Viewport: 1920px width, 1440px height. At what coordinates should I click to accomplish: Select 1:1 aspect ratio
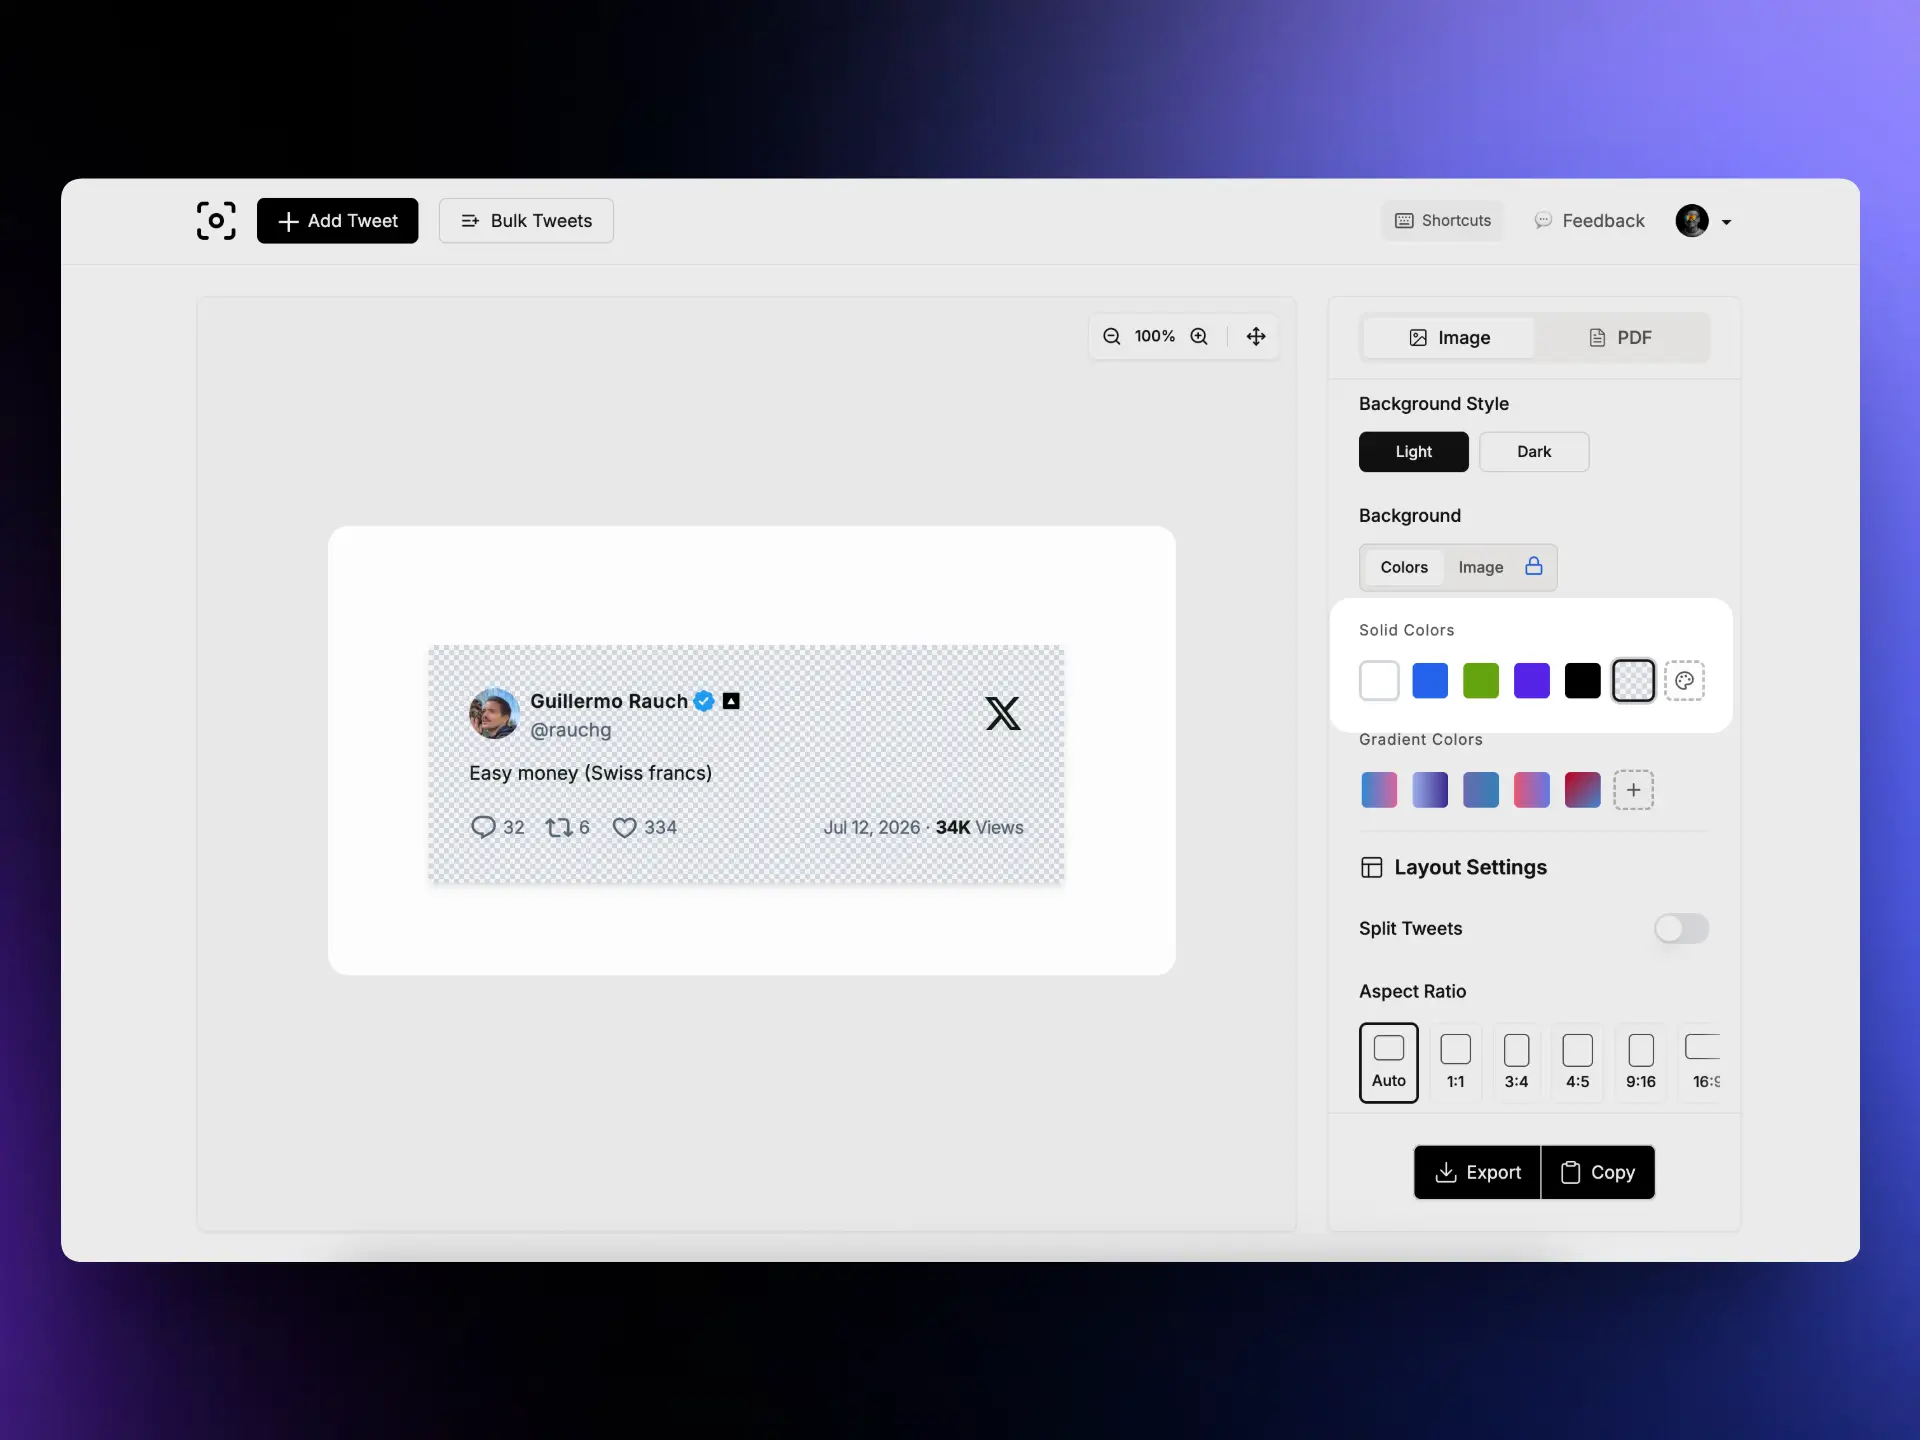tap(1455, 1063)
